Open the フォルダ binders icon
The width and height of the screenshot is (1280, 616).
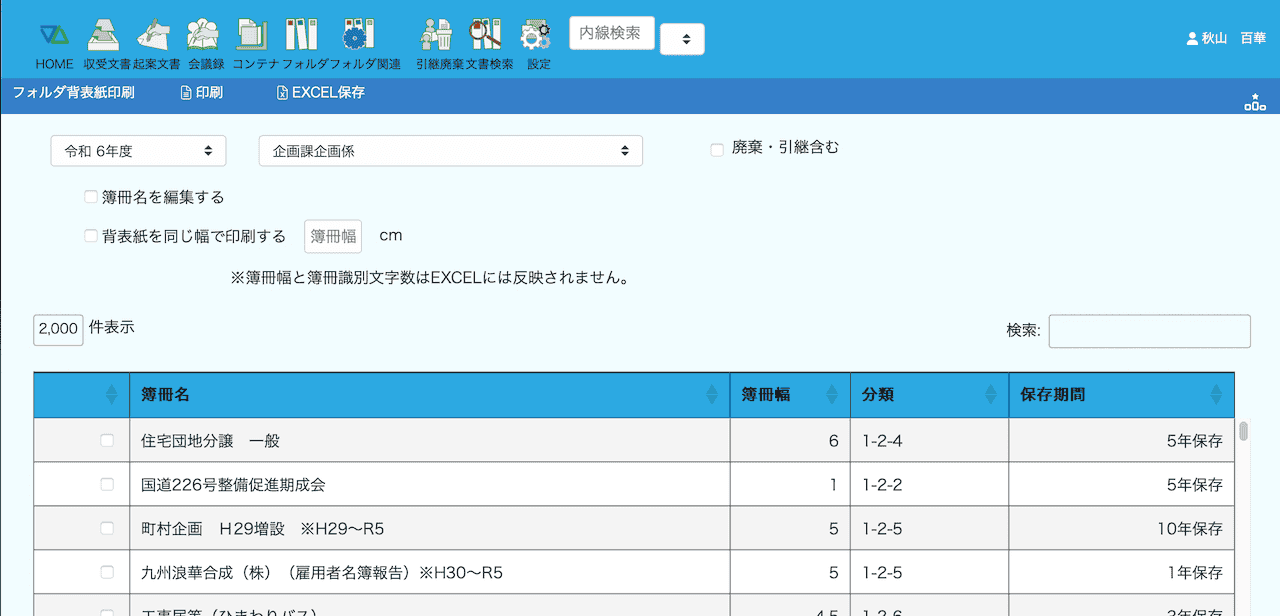point(301,36)
